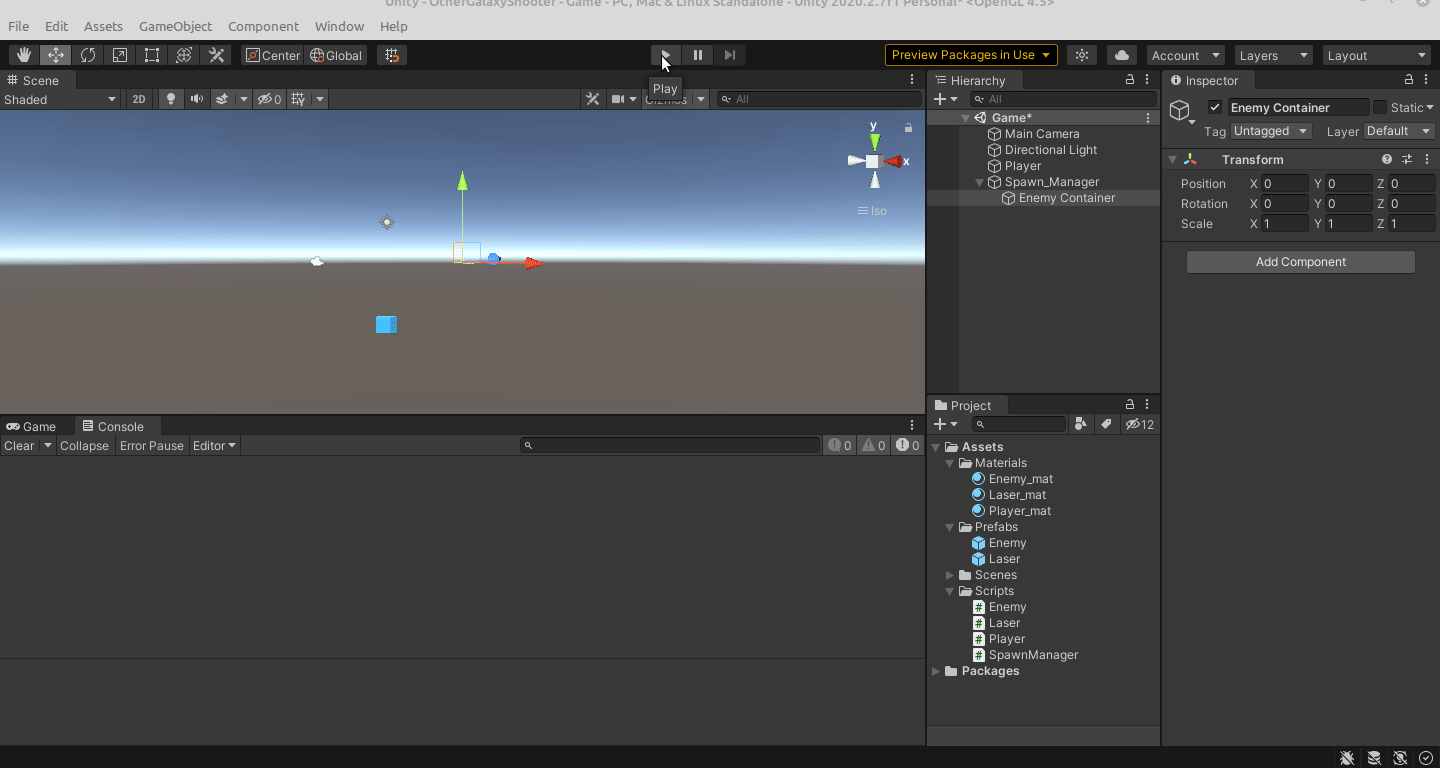This screenshot has width=1440, height=768.
Task: Select the Transform tool
Action: pyautogui.click(x=184, y=55)
